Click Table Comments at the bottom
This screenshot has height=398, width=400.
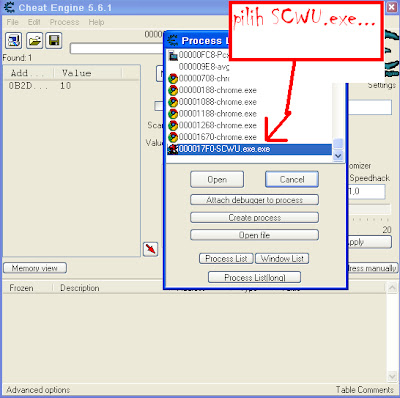coord(365,390)
